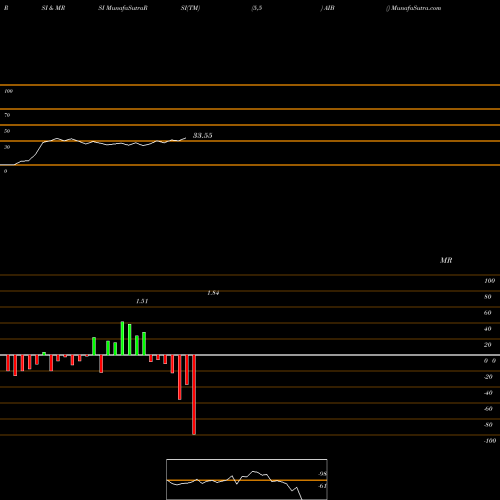Screen dimensions: 500x500
Task: Click the 100 axis label on RSI chart
Action: (x=8, y=91)
